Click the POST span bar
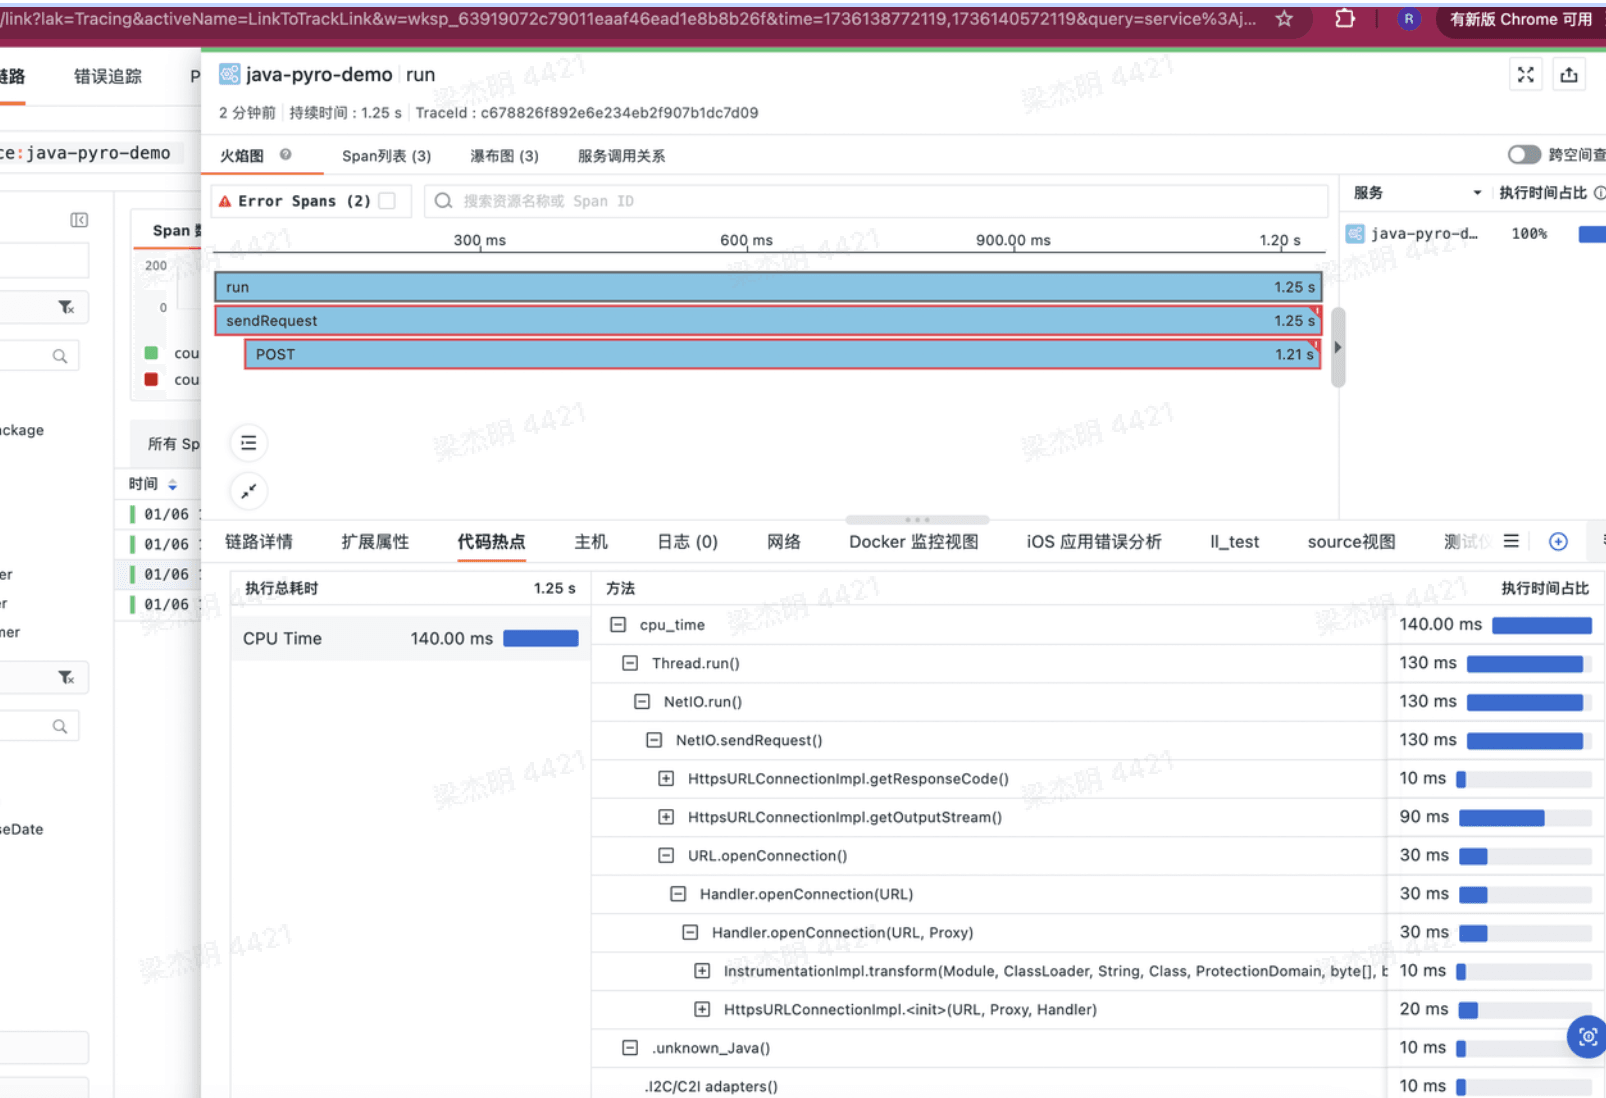The height and width of the screenshot is (1098, 1606). [782, 354]
